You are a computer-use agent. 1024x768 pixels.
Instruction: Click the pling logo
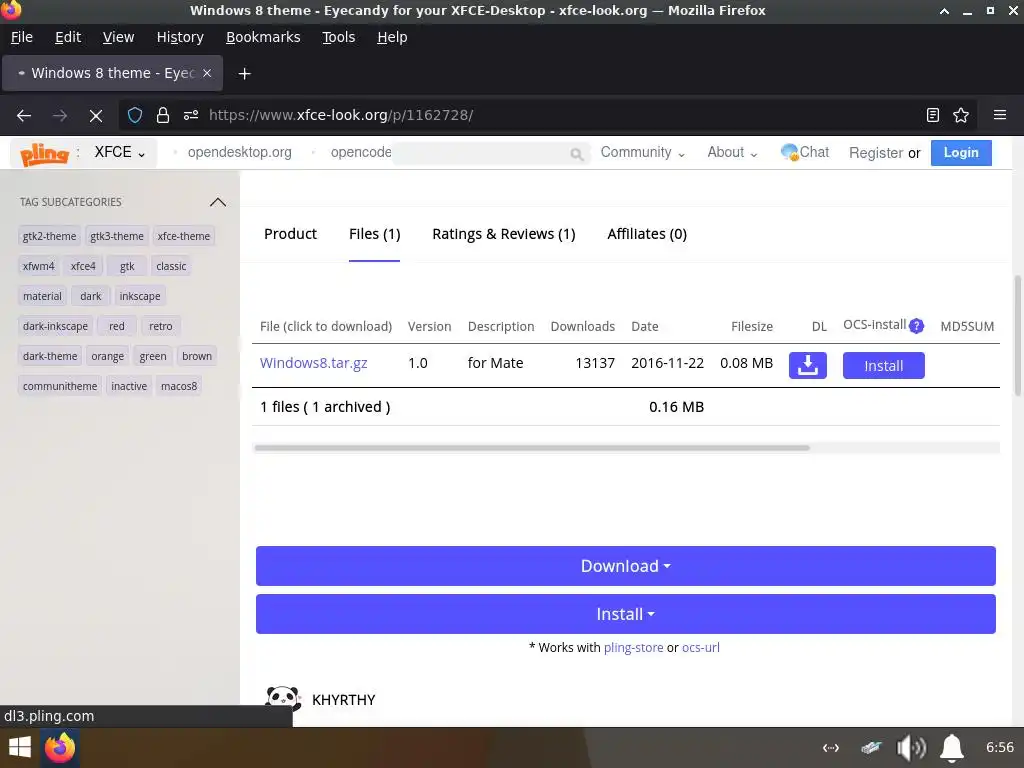coord(44,154)
